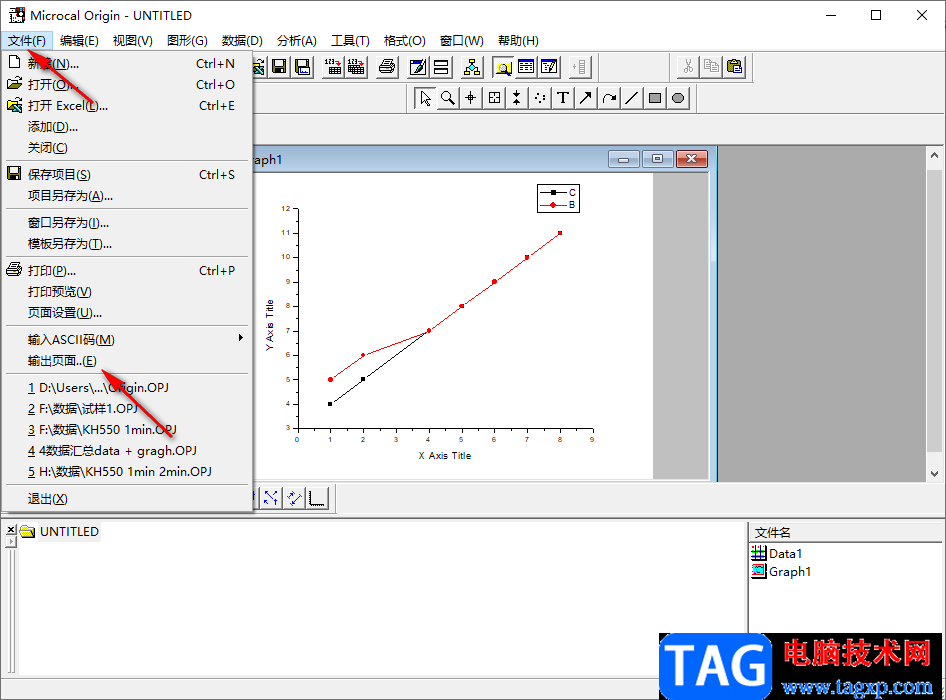The width and height of the screenshot is (946, 700).
Task: Click the Copy toolbar icon
Action: click(x=711, y=66)
